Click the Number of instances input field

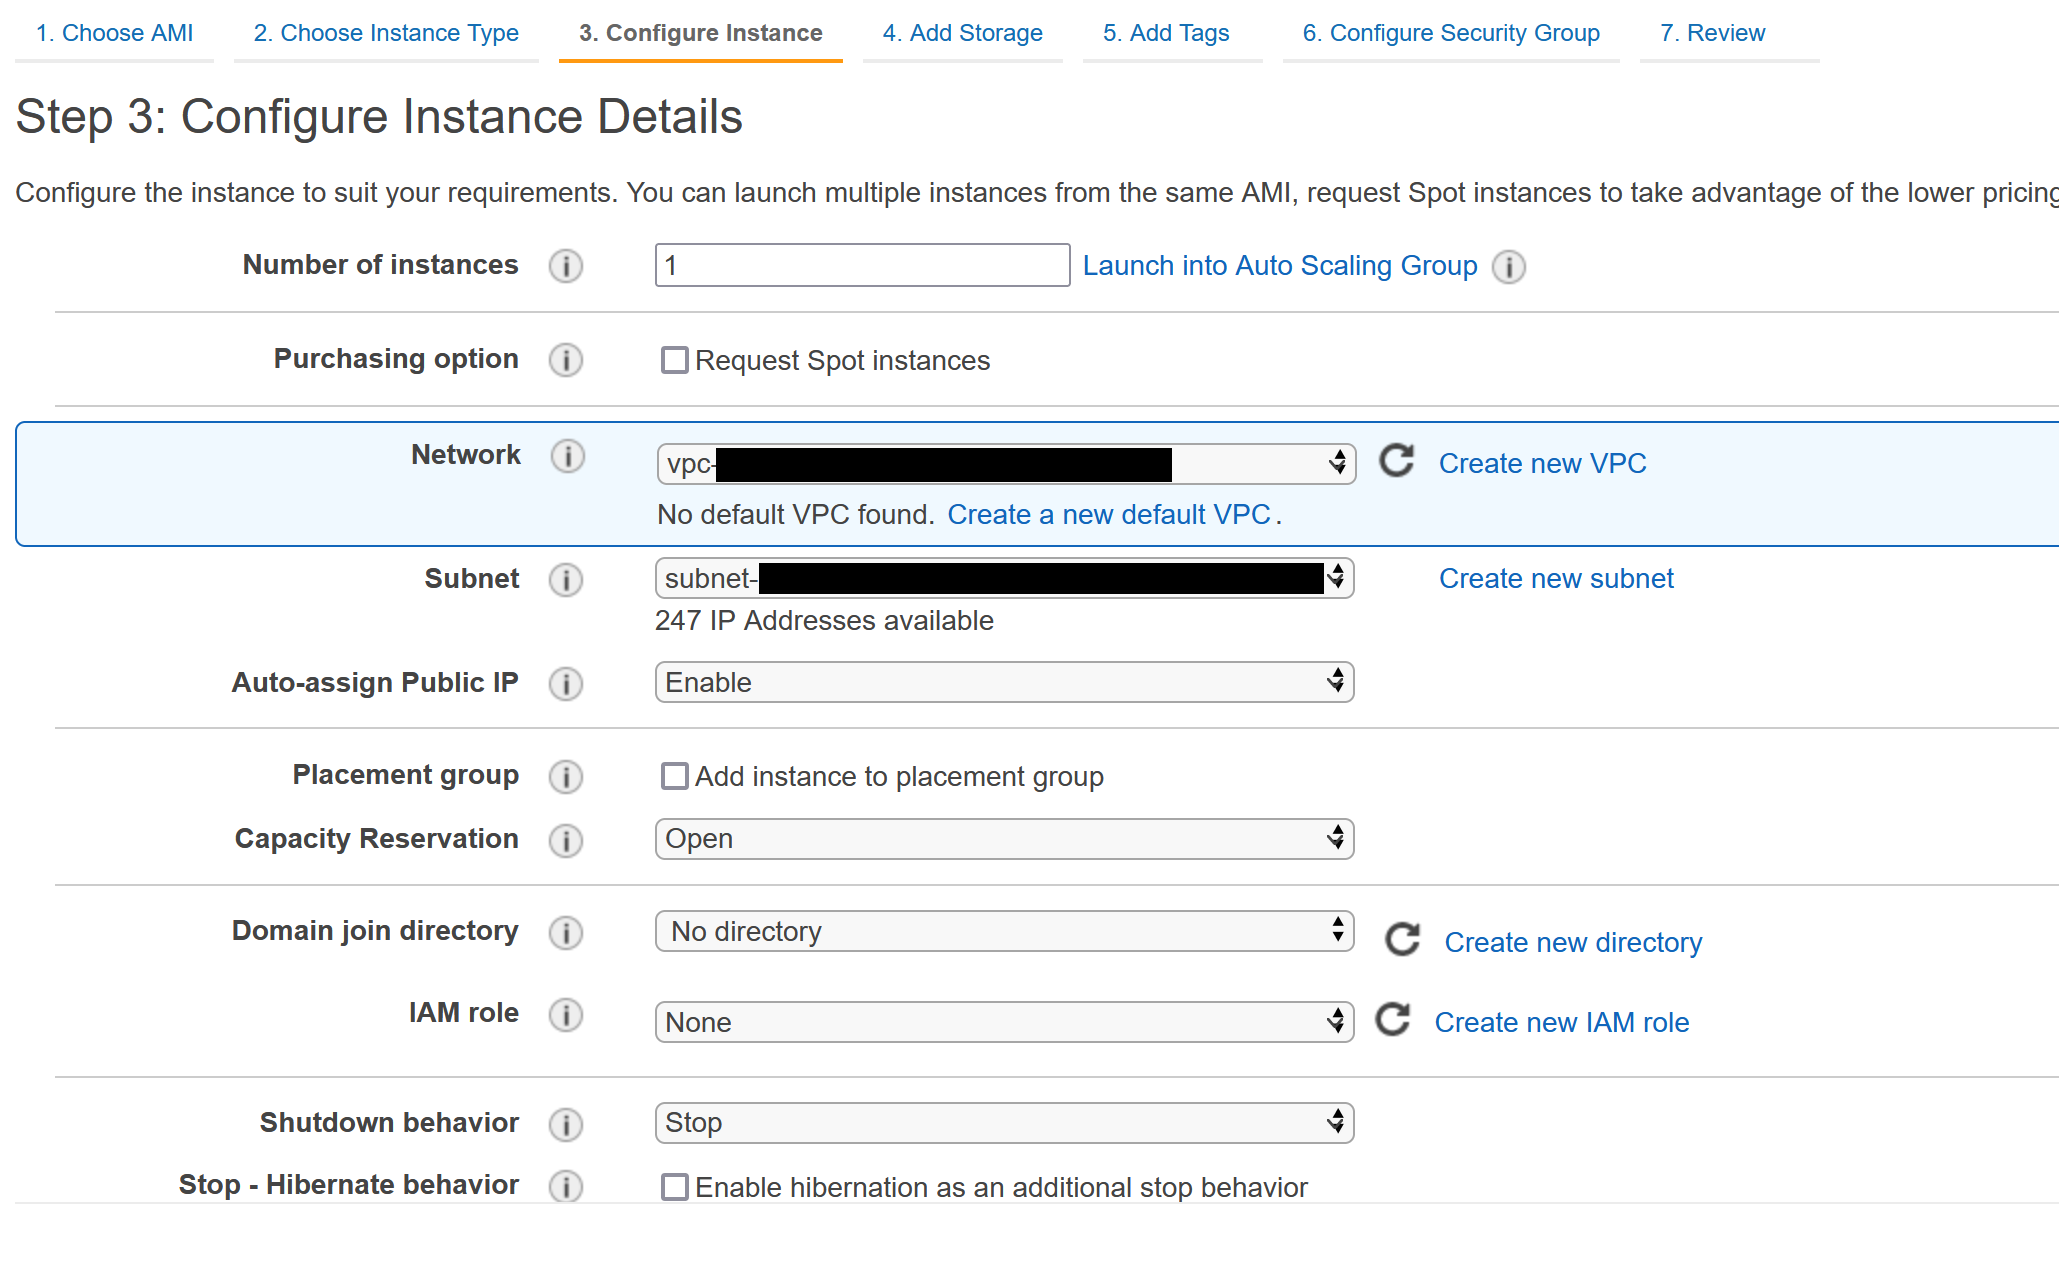pos(862,266)
